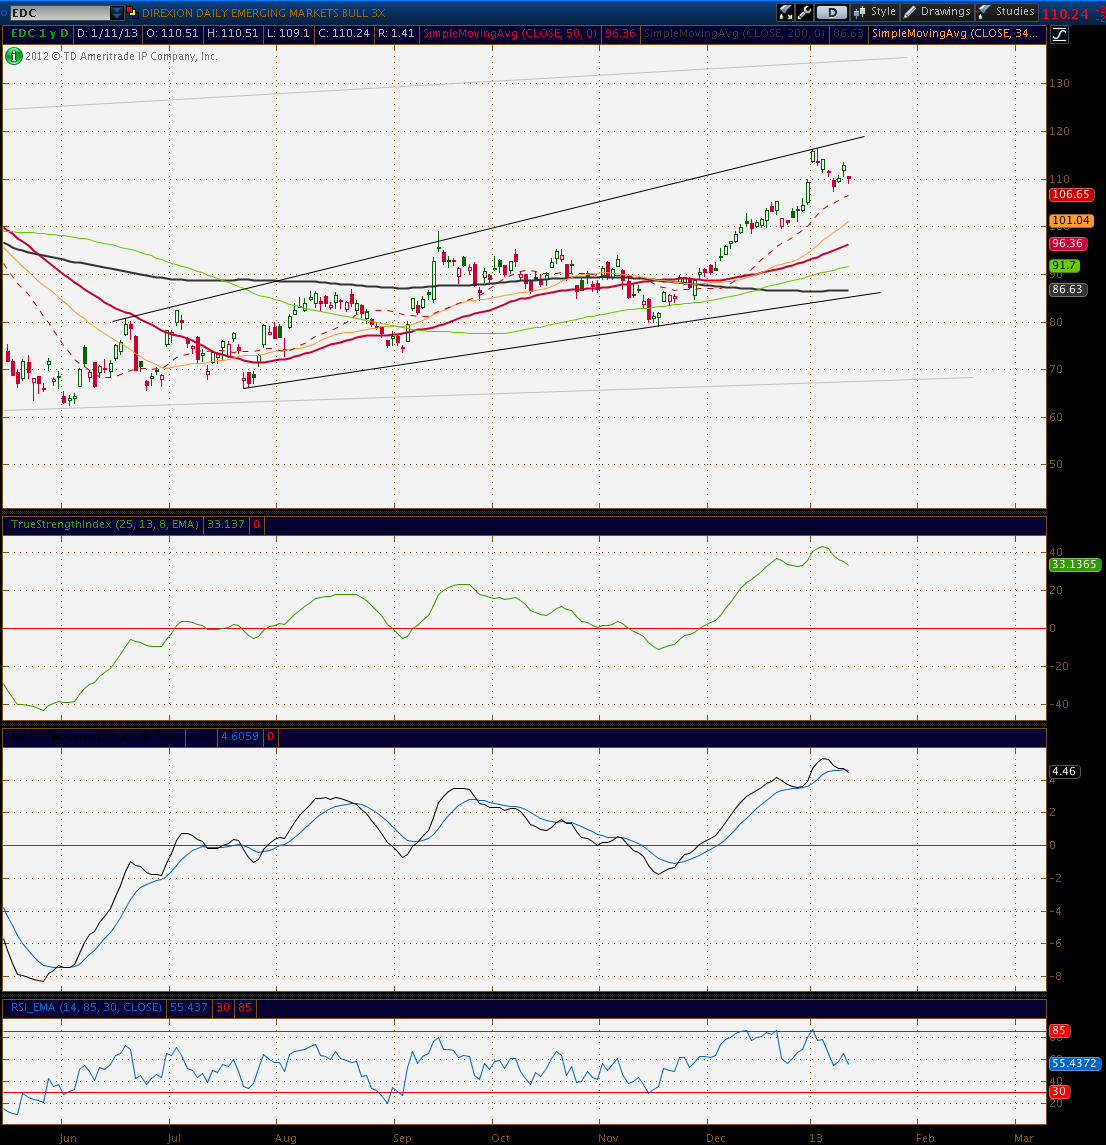Viewport: 1106px width, 1145px height.
Task: Open chart settings wrench icon
Action: [804, 12]
